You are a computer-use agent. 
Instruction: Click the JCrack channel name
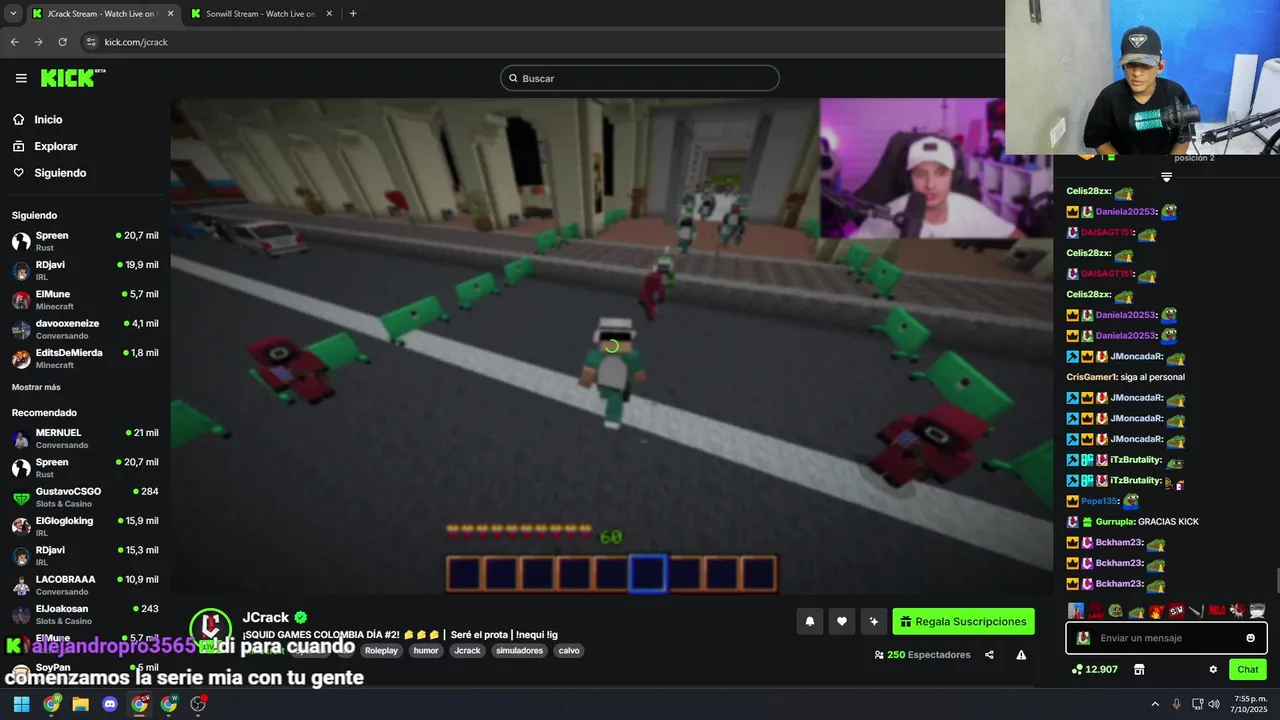pos(266,618)
